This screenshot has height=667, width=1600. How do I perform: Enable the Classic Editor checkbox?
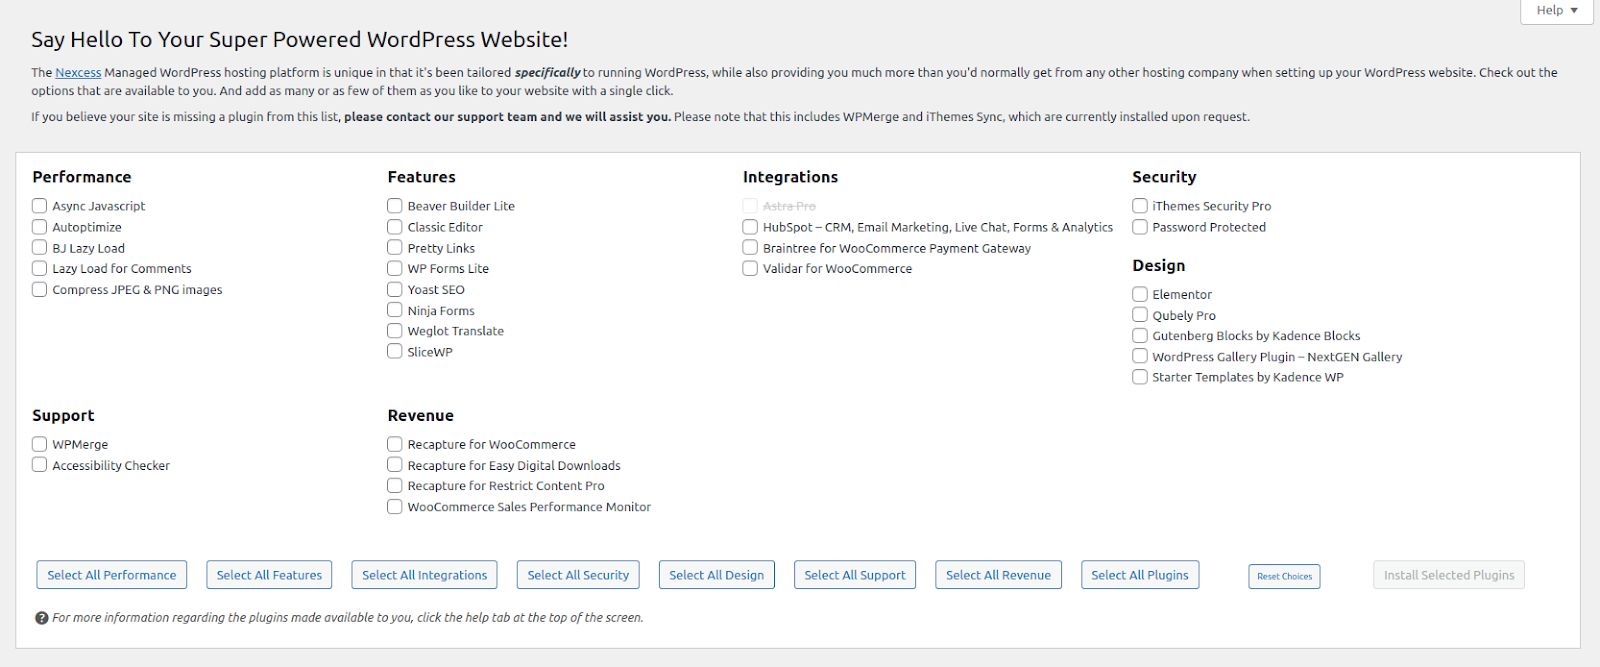point(395,227)
